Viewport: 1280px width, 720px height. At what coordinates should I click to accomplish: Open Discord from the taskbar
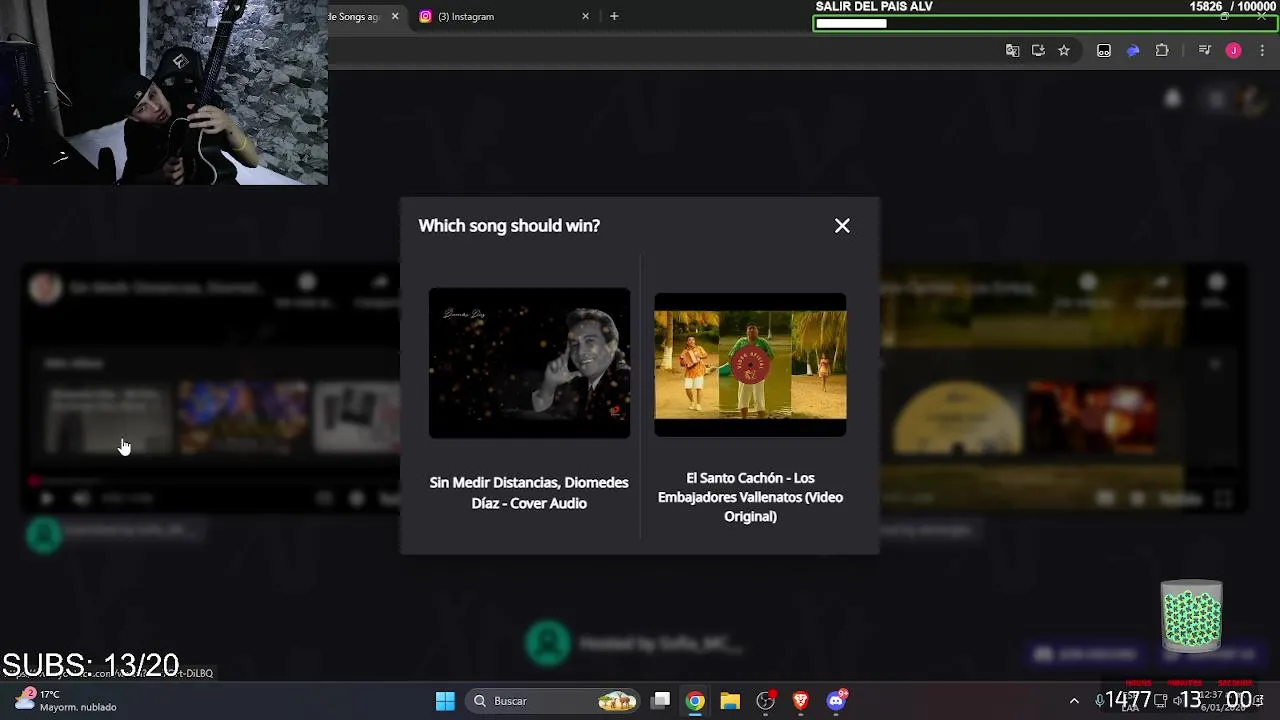pos(837,701)
